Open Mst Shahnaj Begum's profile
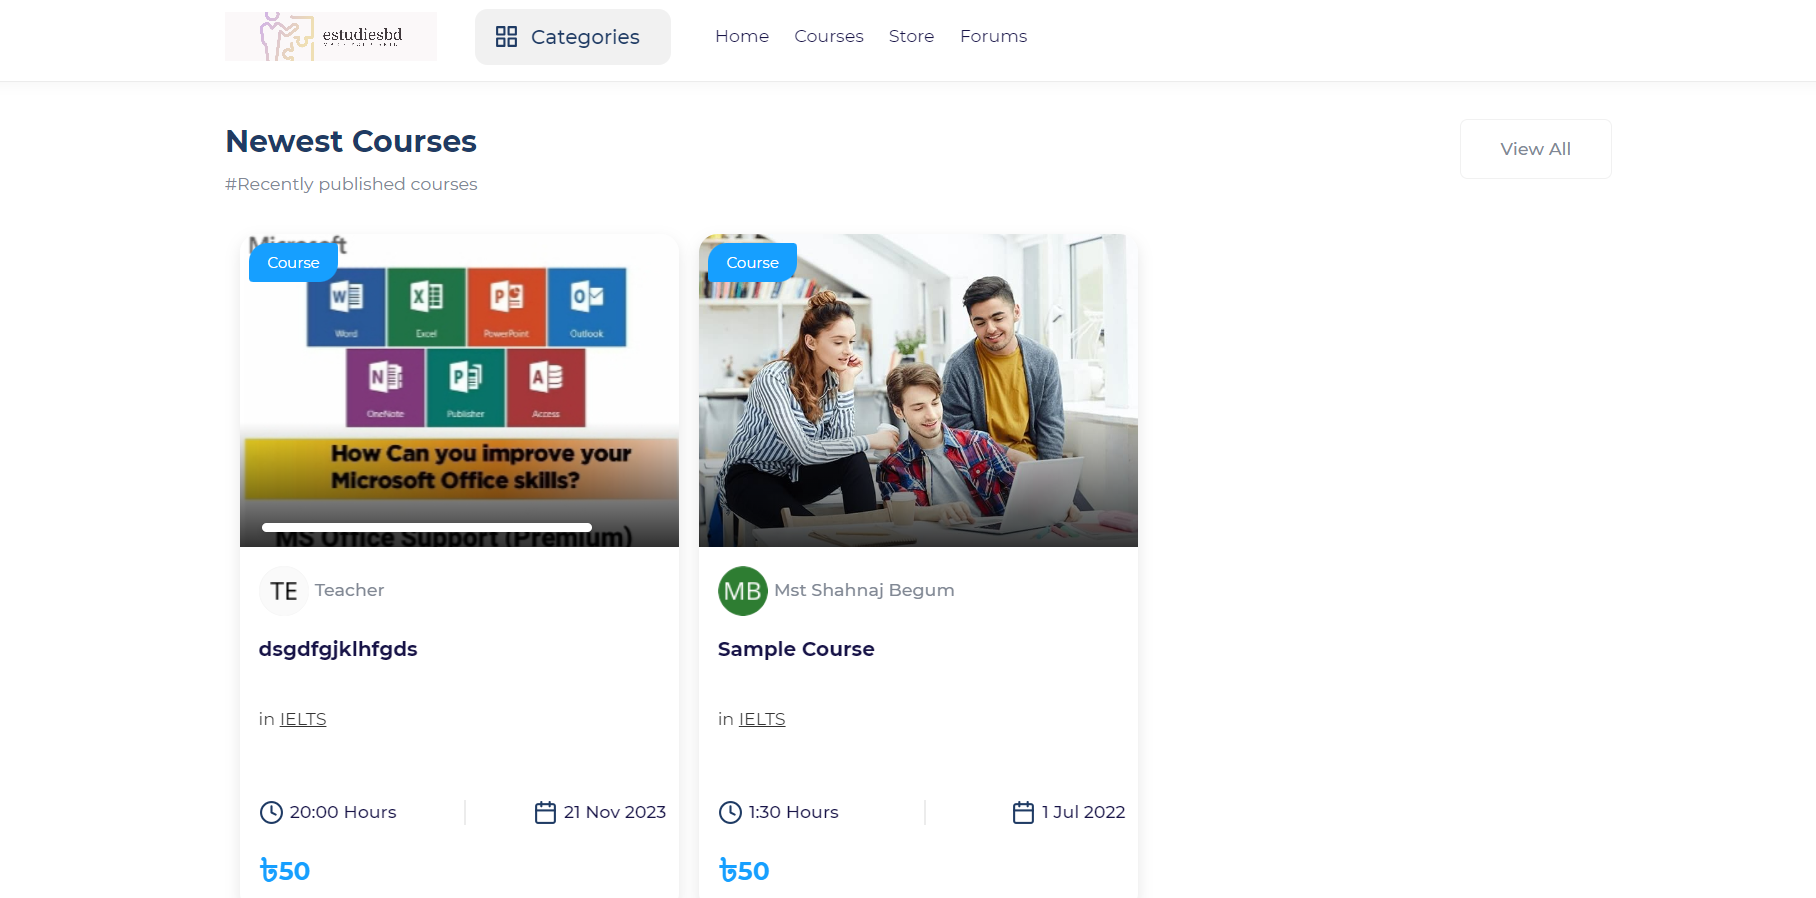1816x898 pixels. pos(864,590)
